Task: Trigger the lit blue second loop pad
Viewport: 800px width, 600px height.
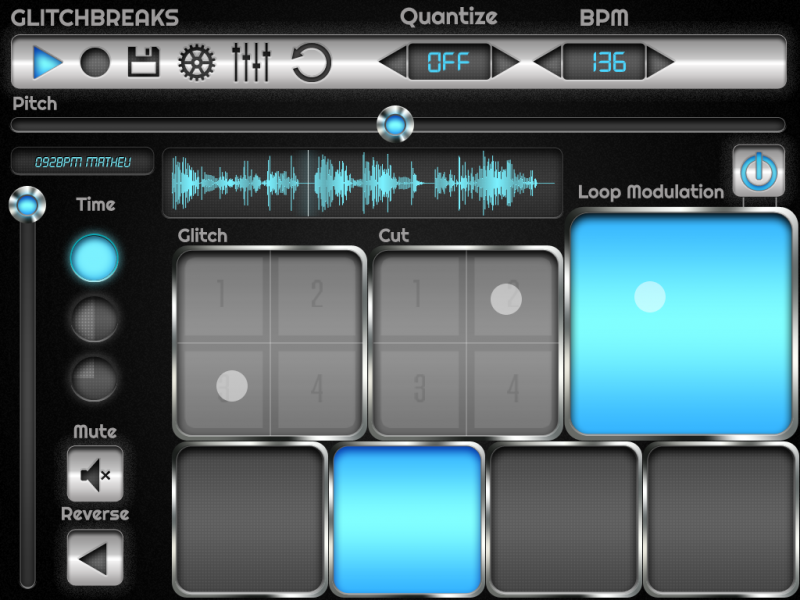Action: 407,519
